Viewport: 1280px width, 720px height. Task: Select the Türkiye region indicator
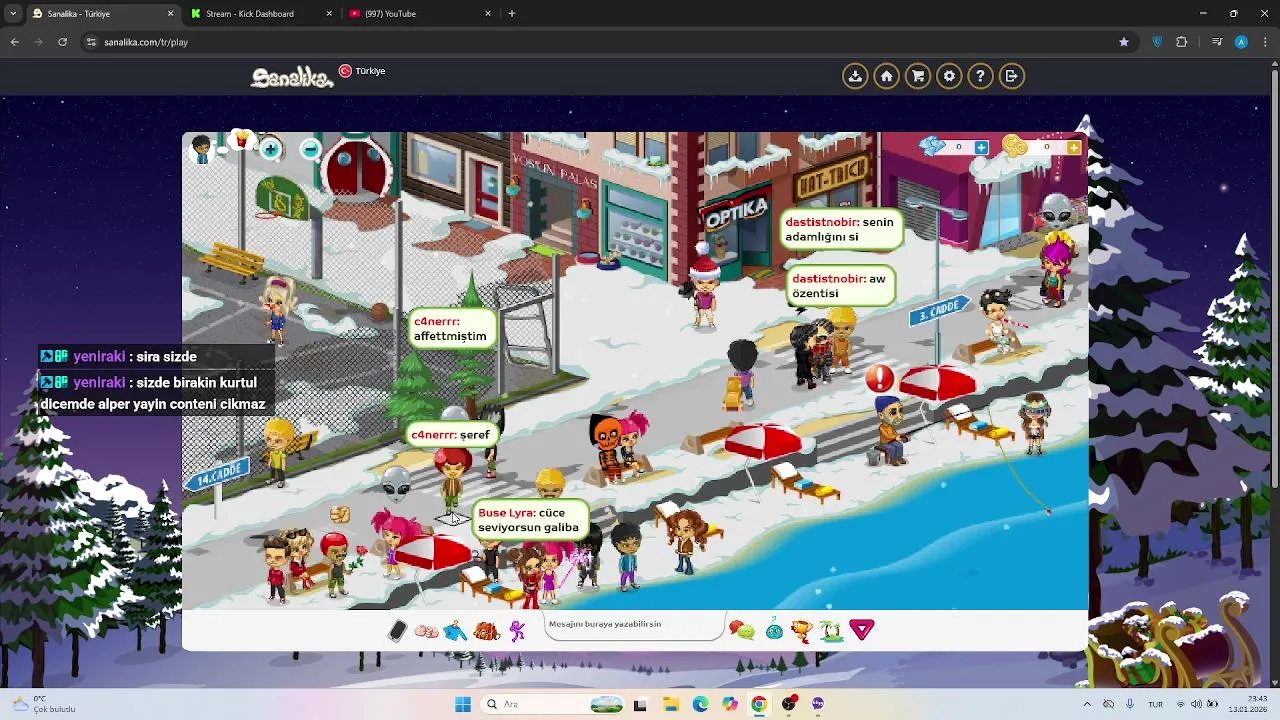coord(362,71)
